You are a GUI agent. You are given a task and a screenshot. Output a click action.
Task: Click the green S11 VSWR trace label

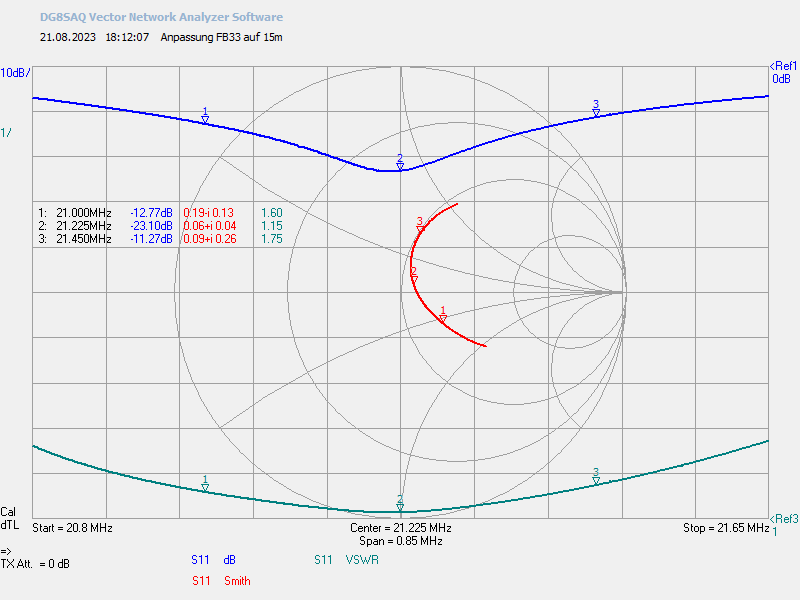pyautogui.click(x=346, y=560)
